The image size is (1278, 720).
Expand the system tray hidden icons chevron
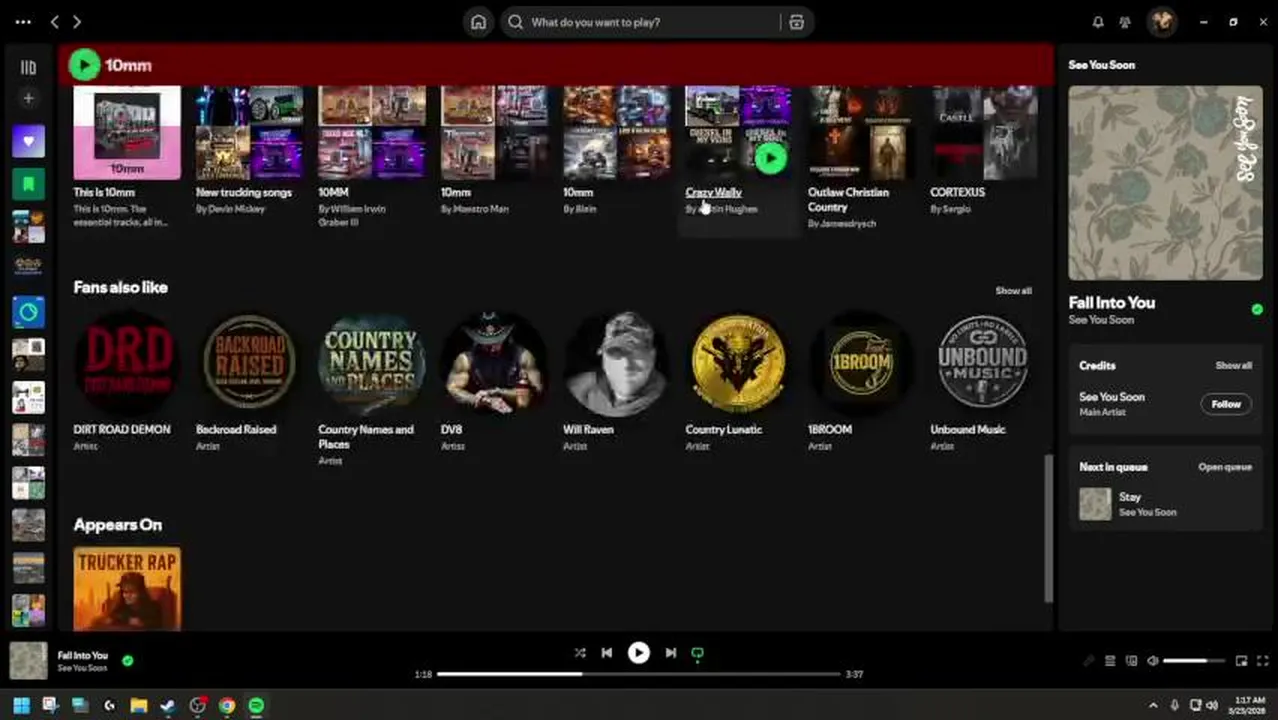[1153, 705]
